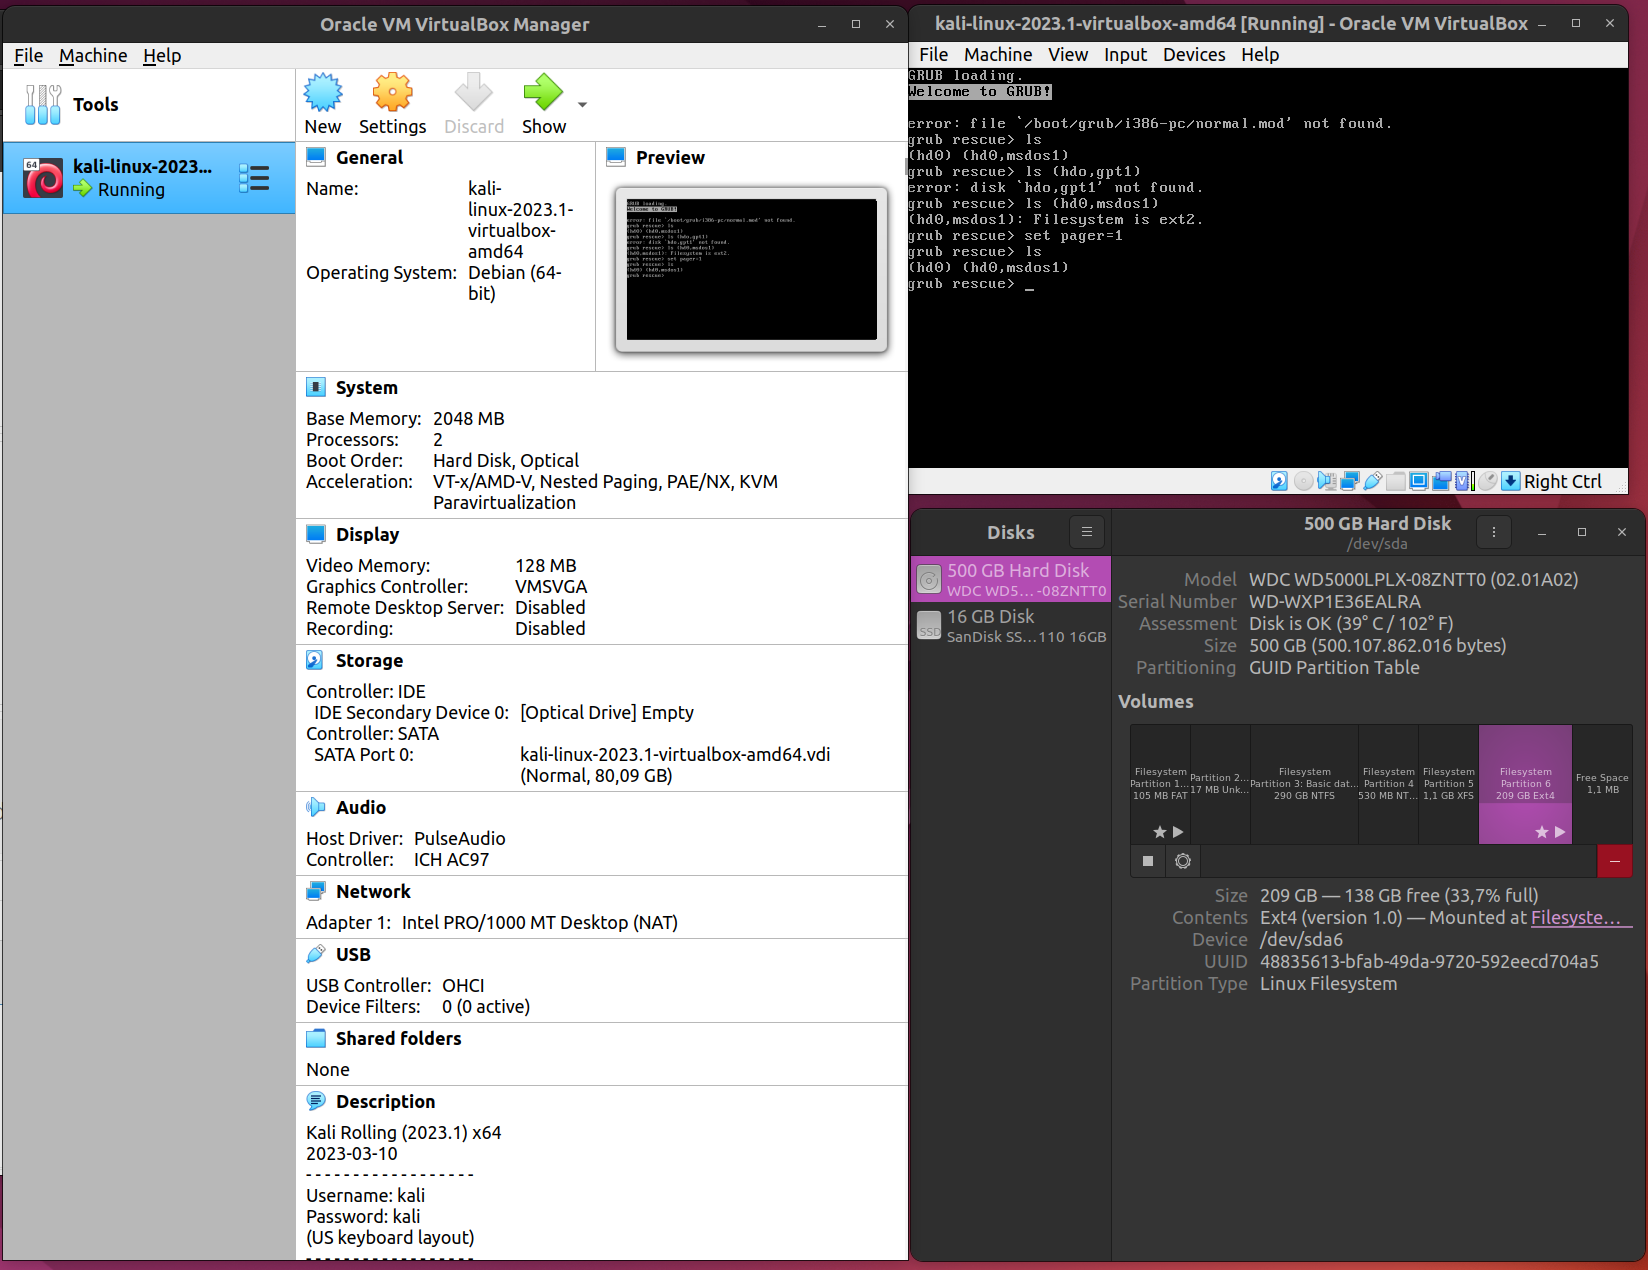
Task: Click the USB devices status icon
Action: point(1373,482)
